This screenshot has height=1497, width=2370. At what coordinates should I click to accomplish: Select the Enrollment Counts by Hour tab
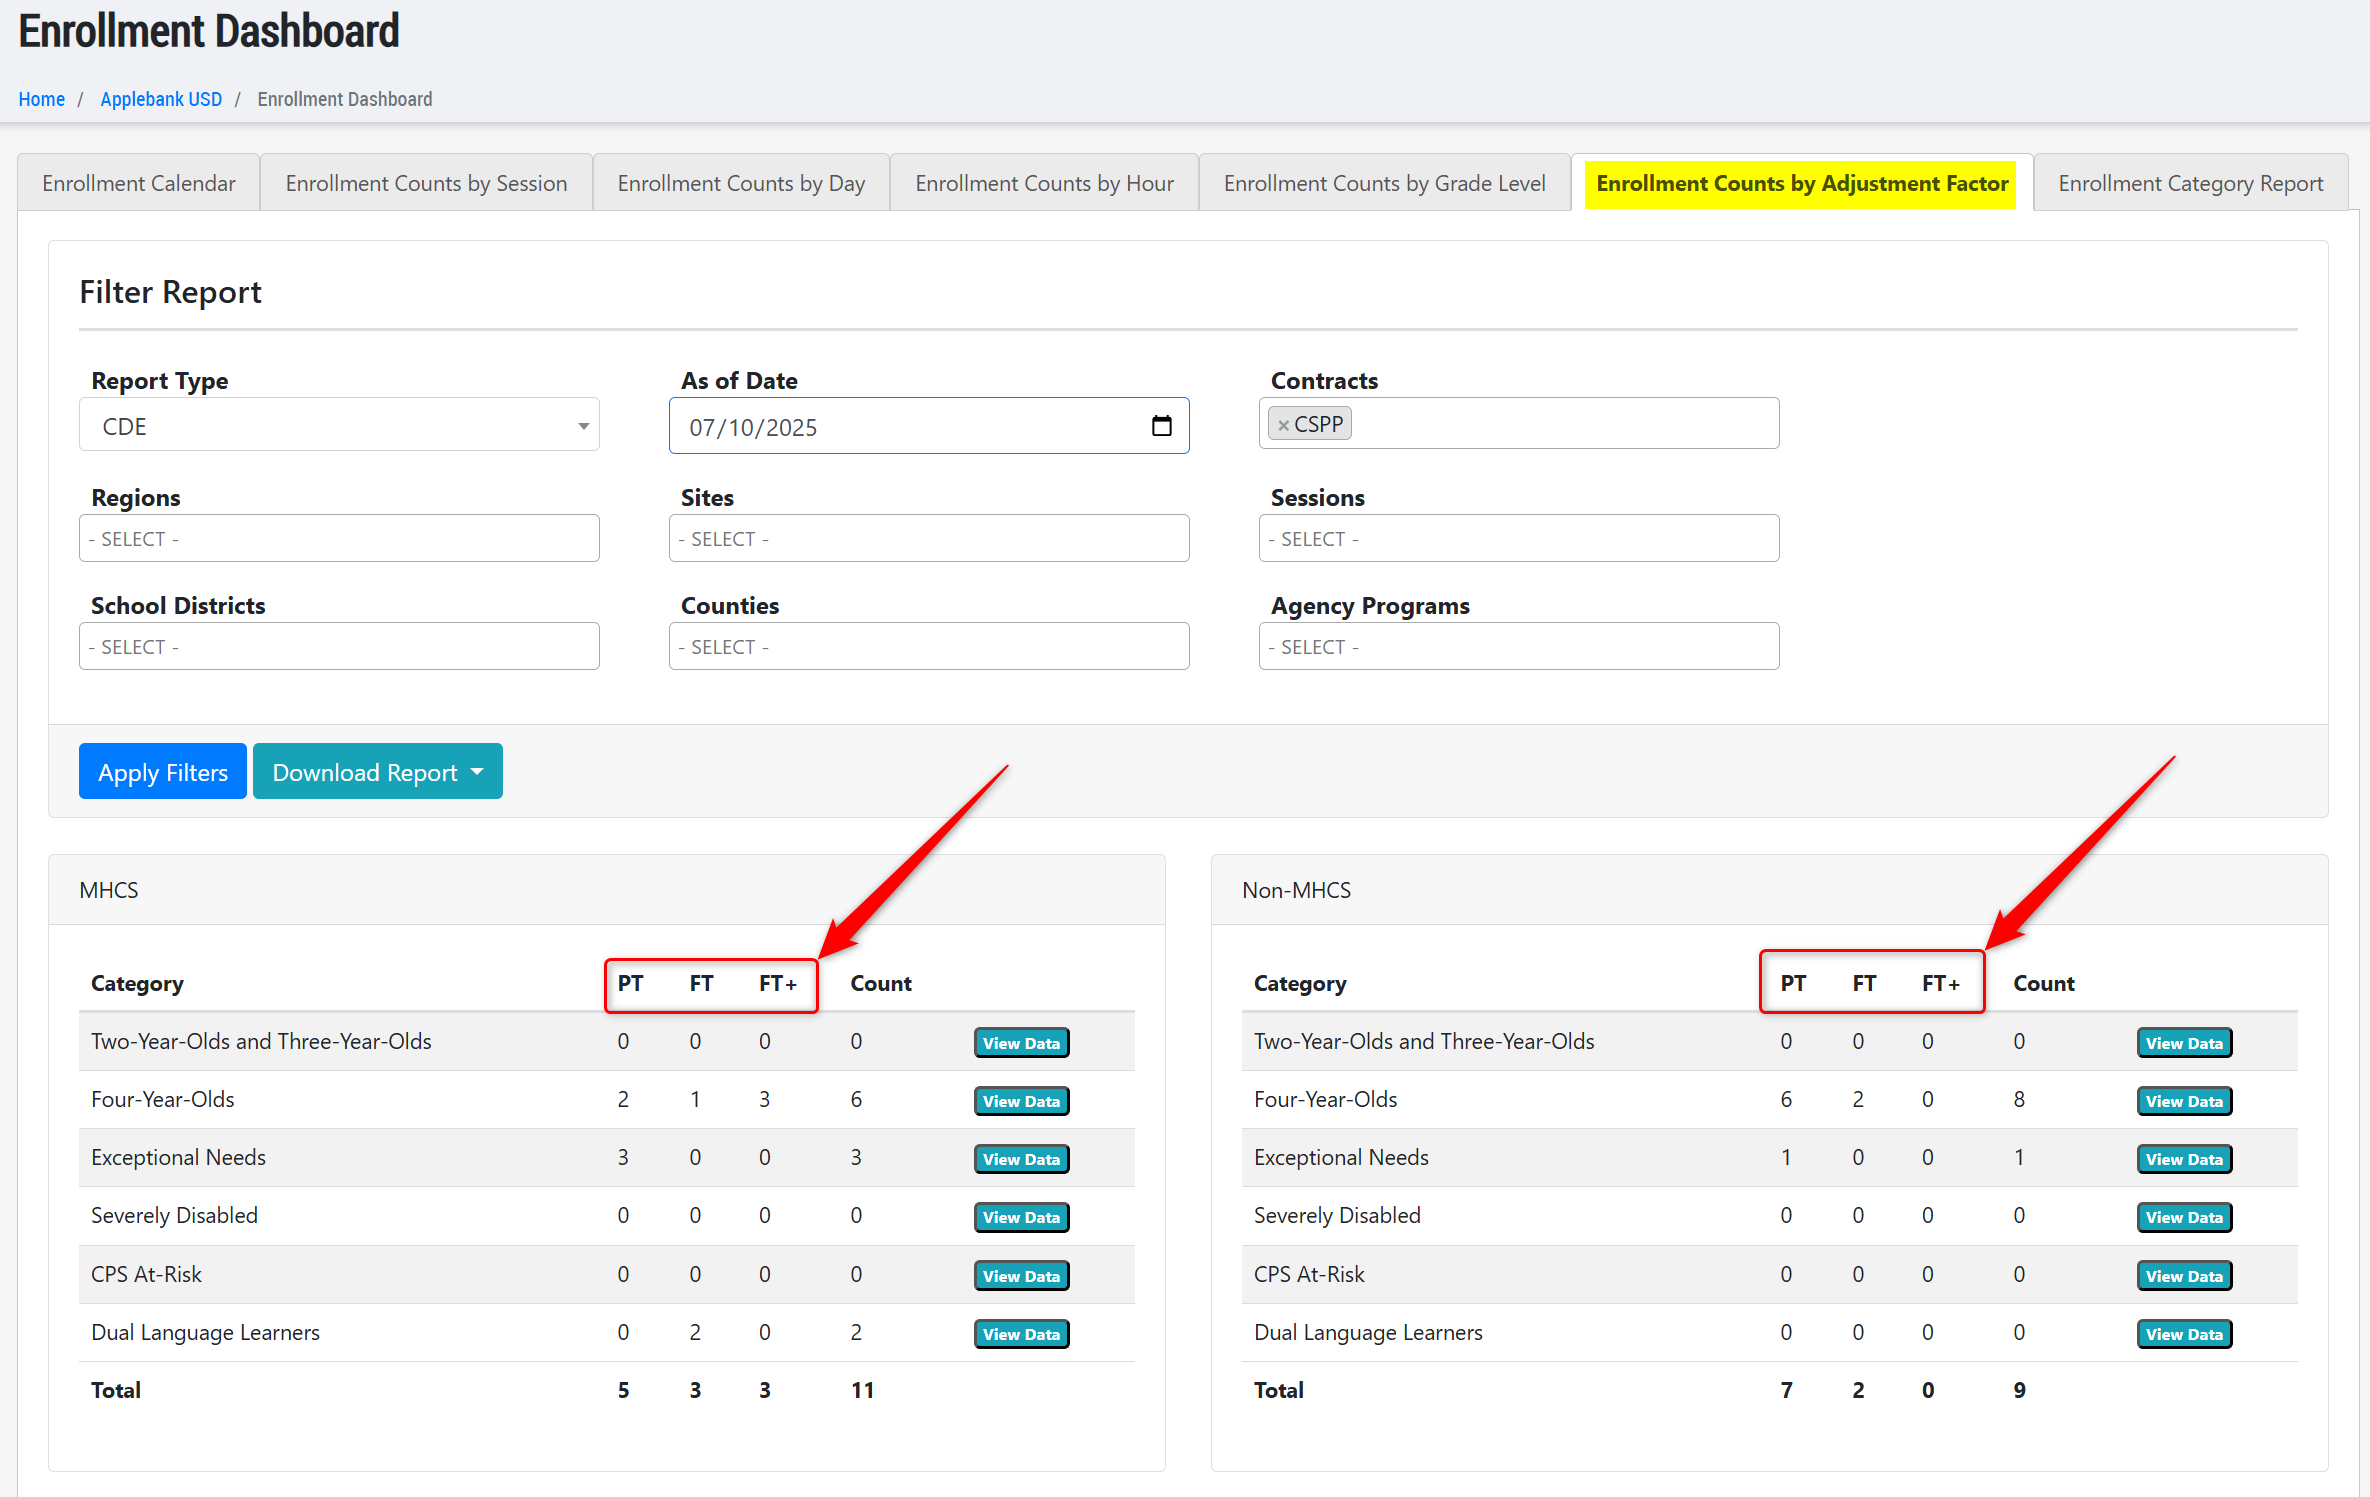(x=1044, y=184)
